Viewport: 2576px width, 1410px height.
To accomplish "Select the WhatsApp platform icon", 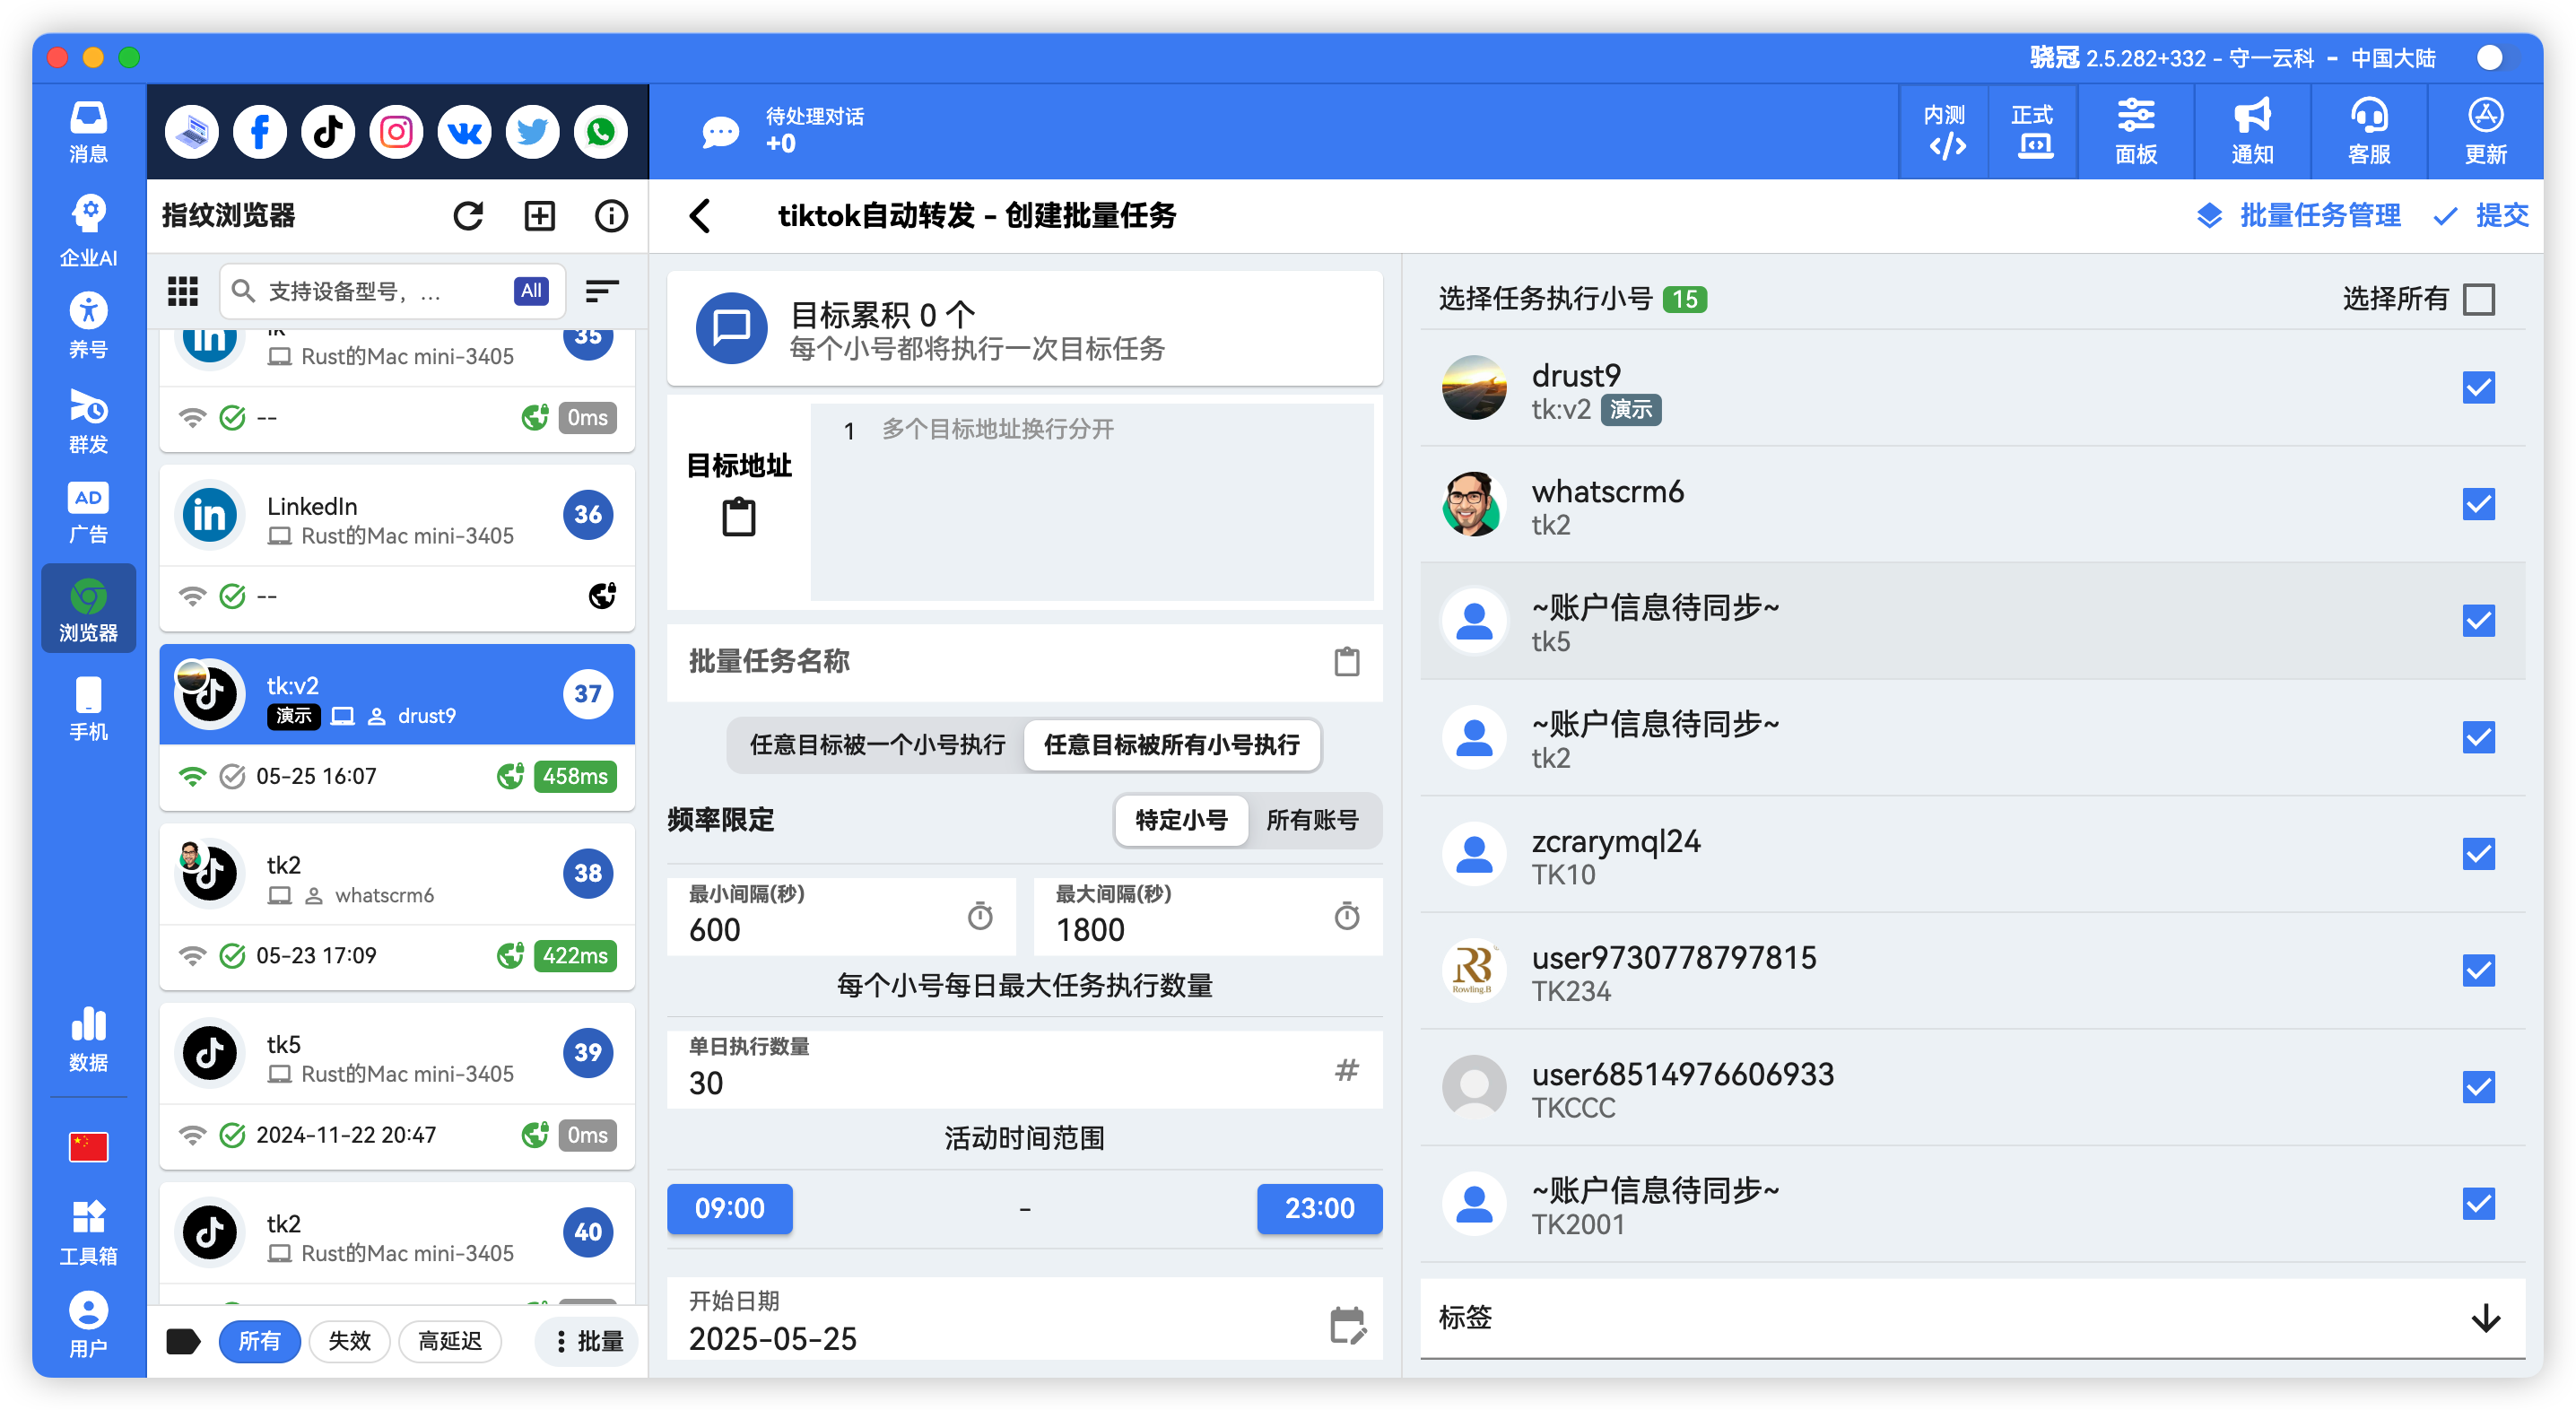I will (600, 131).
